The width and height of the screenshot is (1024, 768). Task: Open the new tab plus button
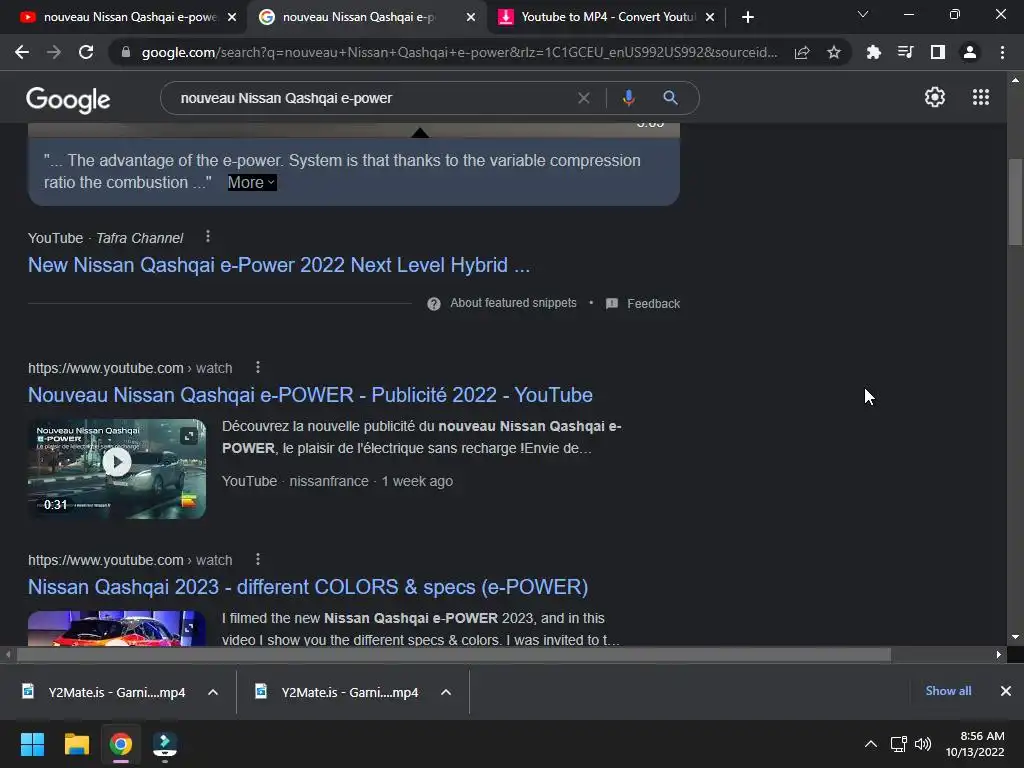(748, 17)
